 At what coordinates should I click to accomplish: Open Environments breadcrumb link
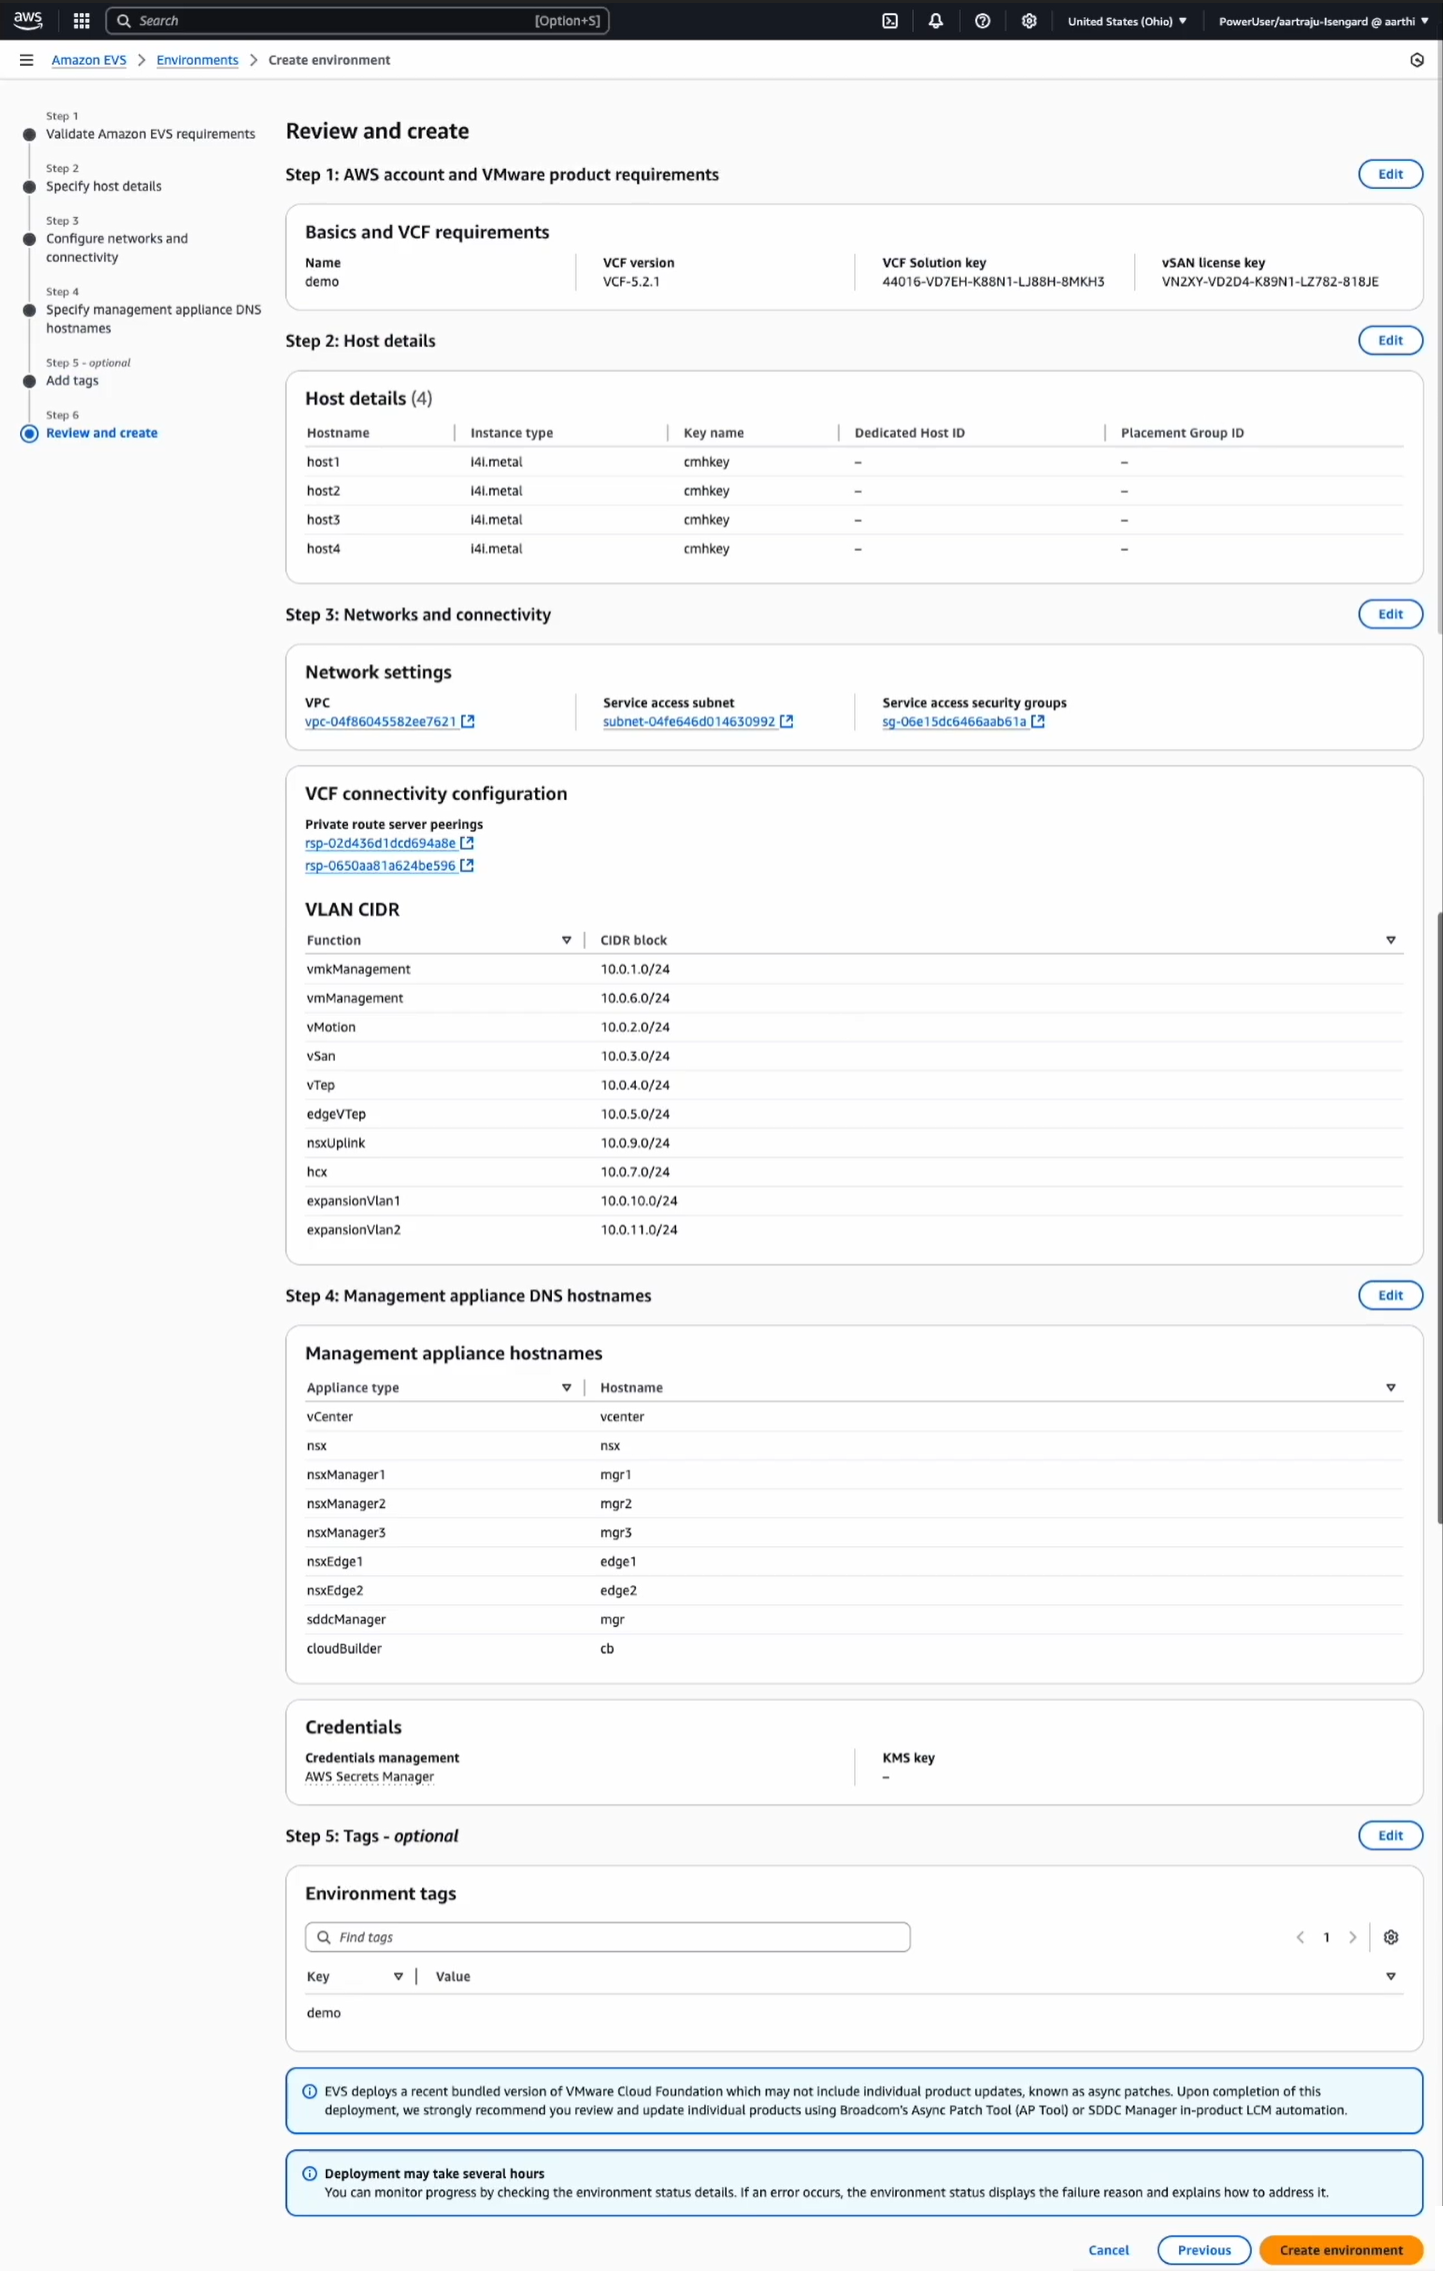point(197,60)
